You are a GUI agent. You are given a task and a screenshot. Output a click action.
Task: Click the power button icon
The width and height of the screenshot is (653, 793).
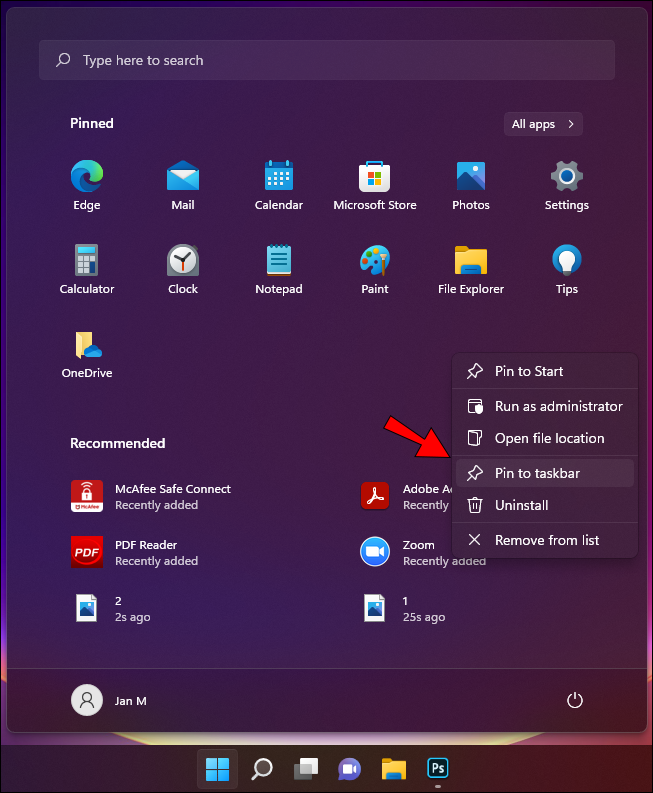tap(575, 700)
